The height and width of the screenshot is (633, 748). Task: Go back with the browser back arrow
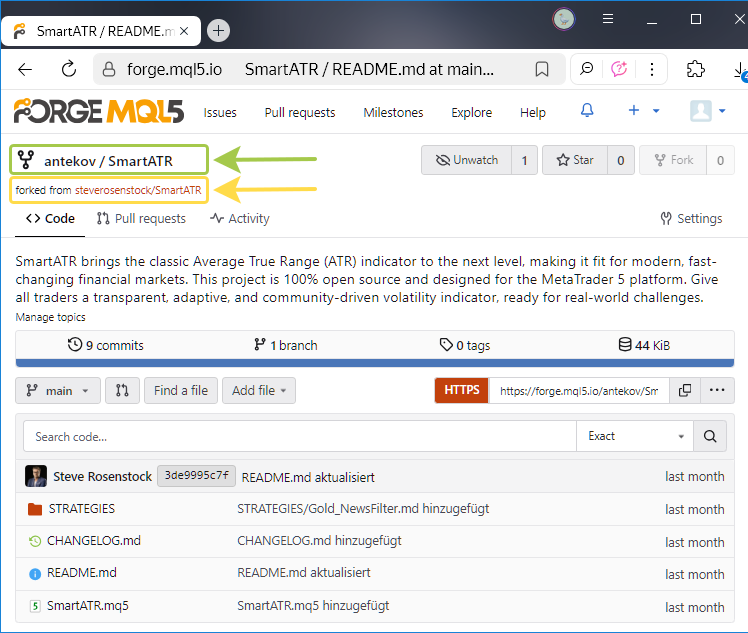25,69
